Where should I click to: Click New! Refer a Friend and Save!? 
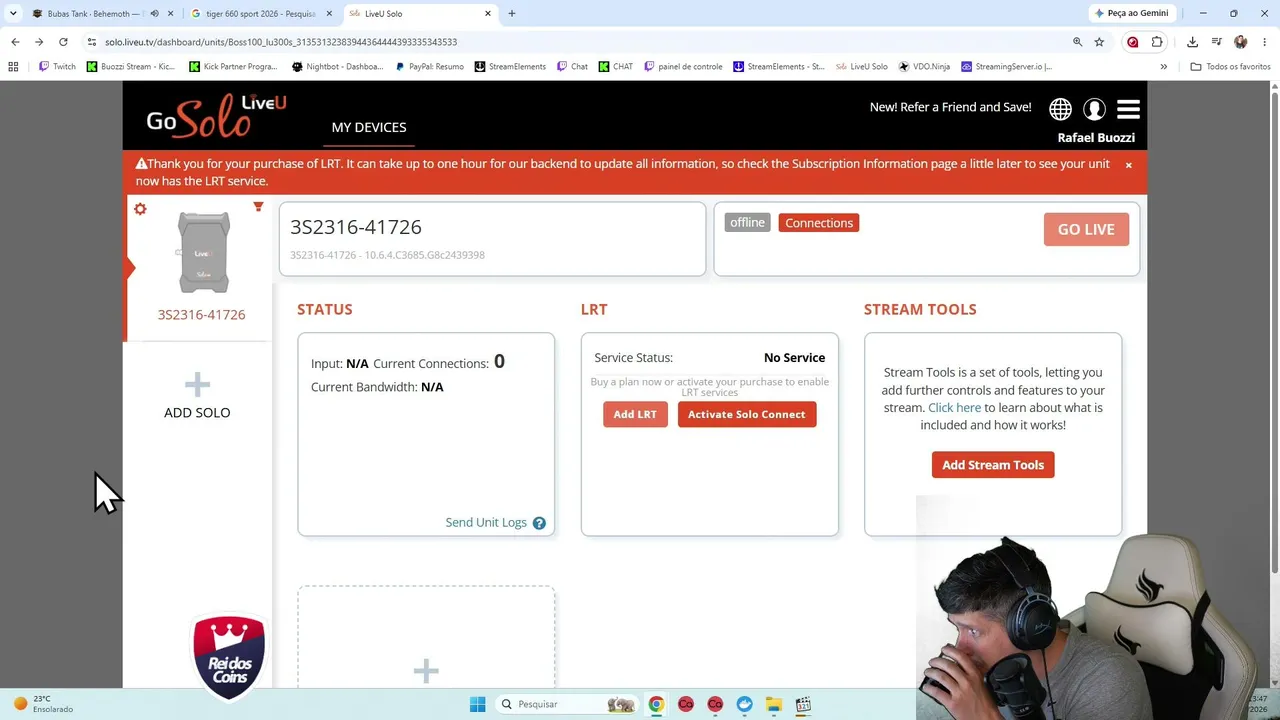coord(950,107)
